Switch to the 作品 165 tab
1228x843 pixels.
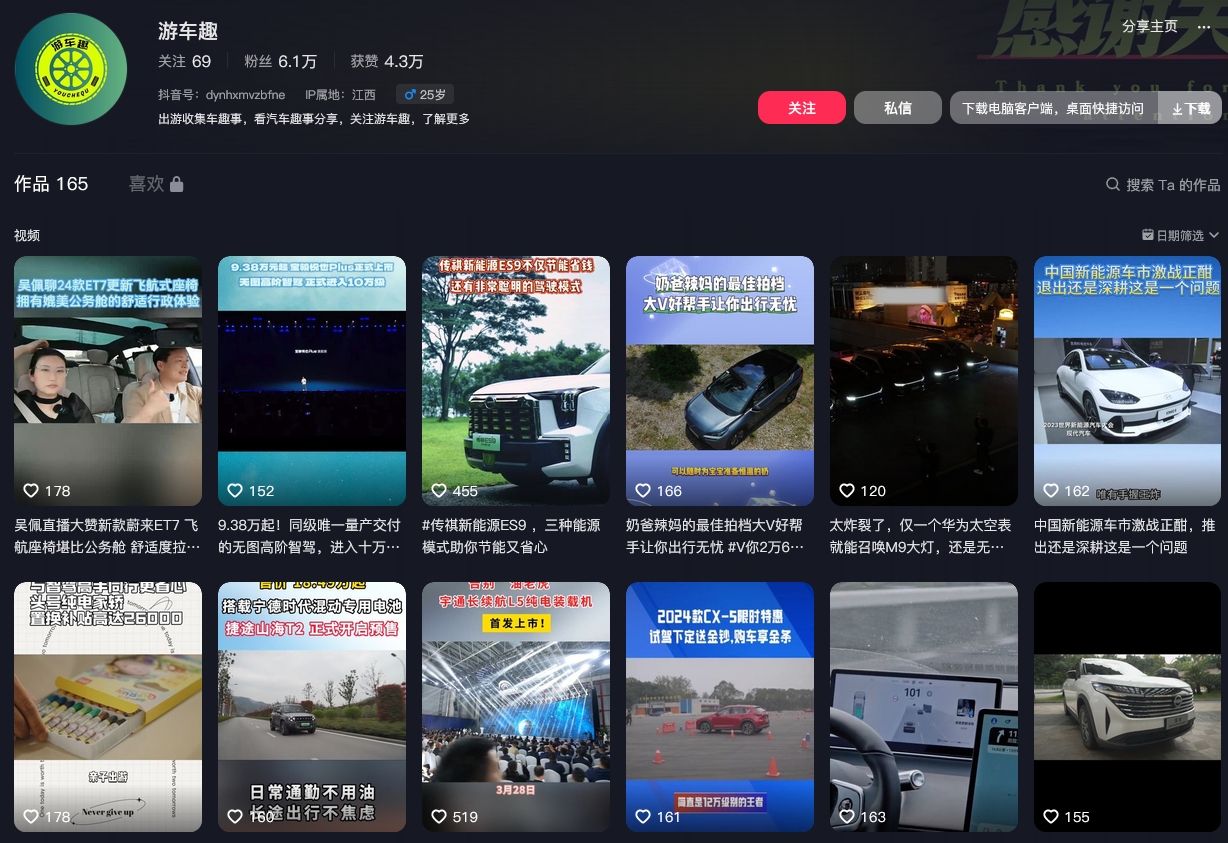tap(51, 184)
